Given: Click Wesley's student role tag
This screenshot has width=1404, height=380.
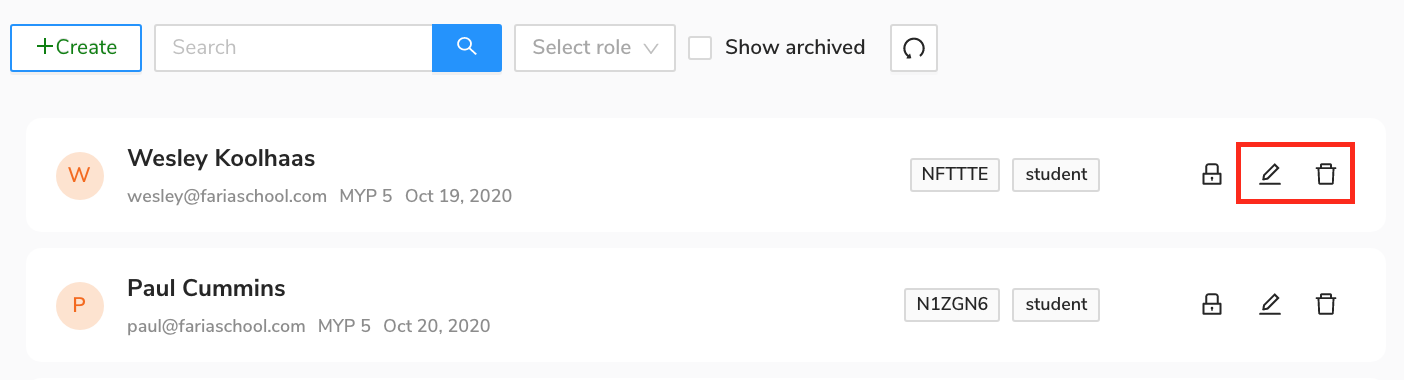Looking at the screenshot, I should click(x=1056, y=174).
